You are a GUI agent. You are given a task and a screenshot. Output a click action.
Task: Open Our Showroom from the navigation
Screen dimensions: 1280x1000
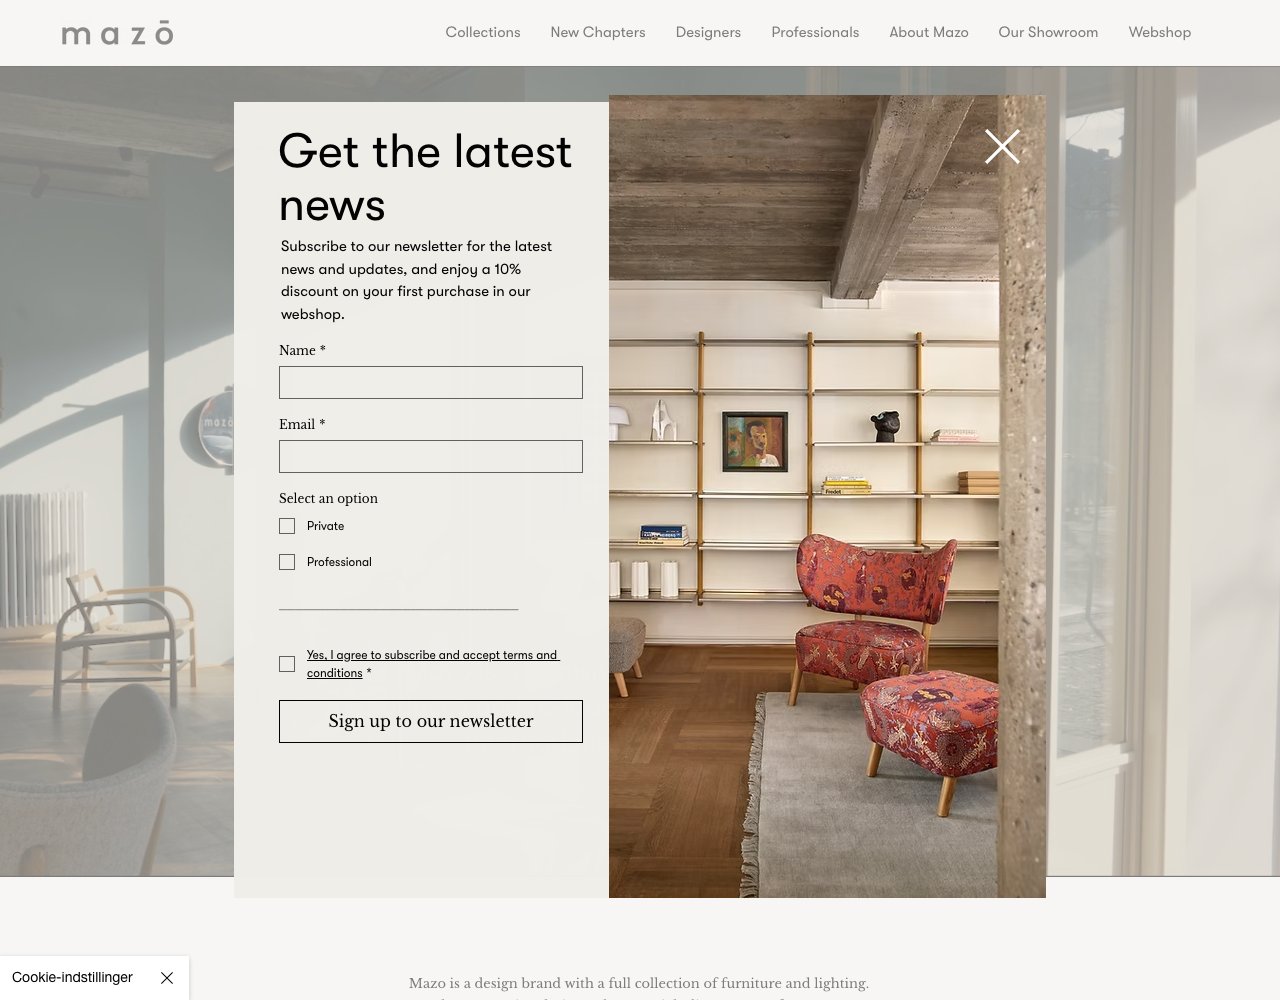(1048, 32)
